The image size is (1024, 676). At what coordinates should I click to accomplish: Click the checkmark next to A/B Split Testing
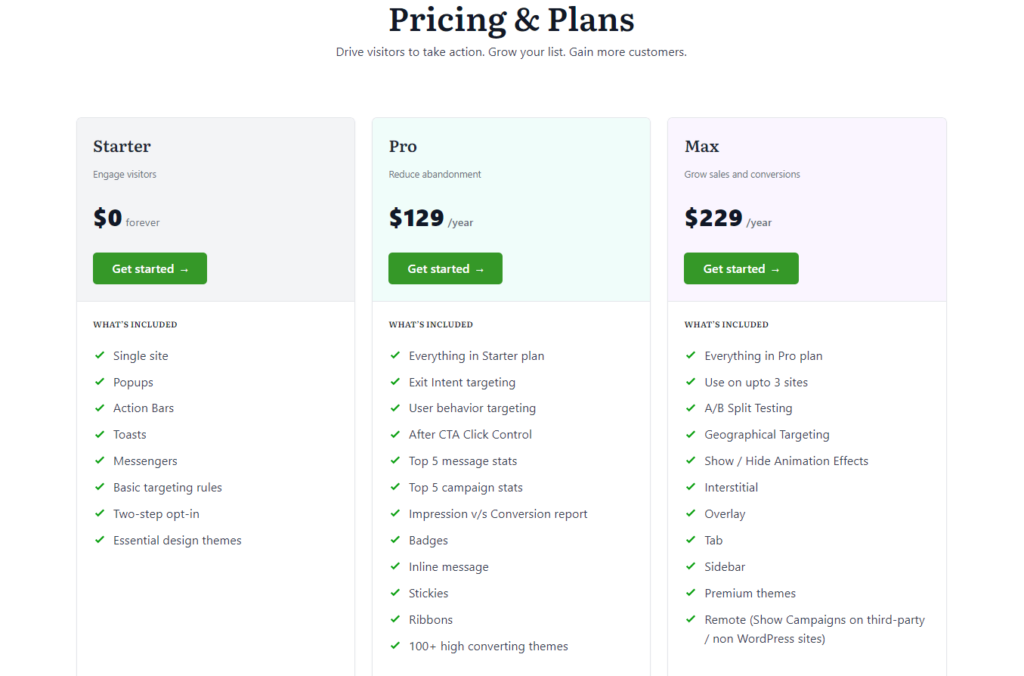(690, 408)
